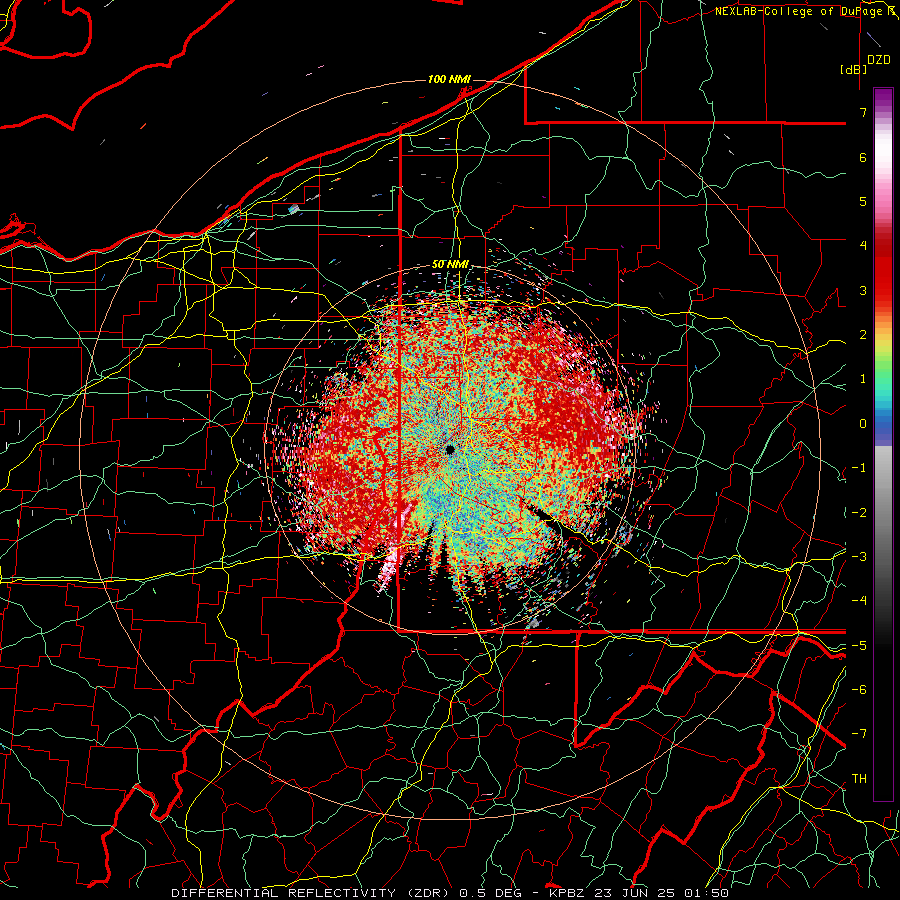Screen dimensions: 900x900
Task: Click the red segment of the color bar
Action: tap(883, 270)
